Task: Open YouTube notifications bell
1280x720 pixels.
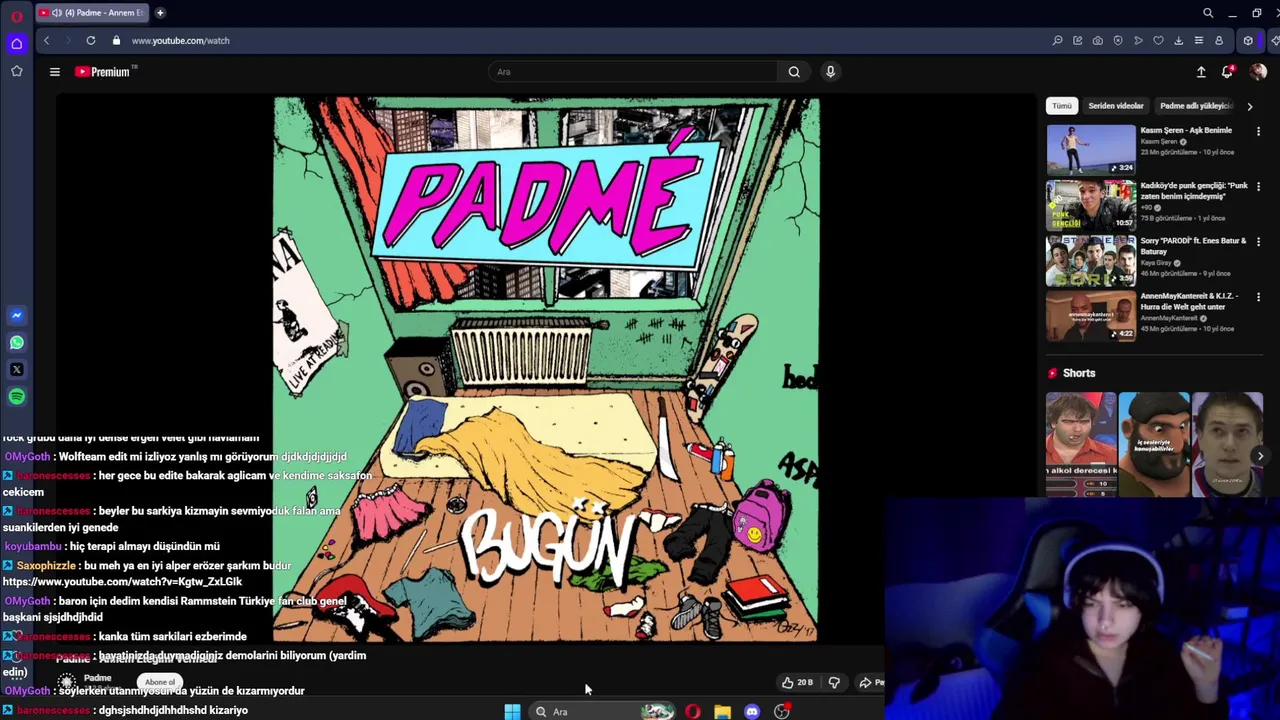Action: pos(1227,71)
